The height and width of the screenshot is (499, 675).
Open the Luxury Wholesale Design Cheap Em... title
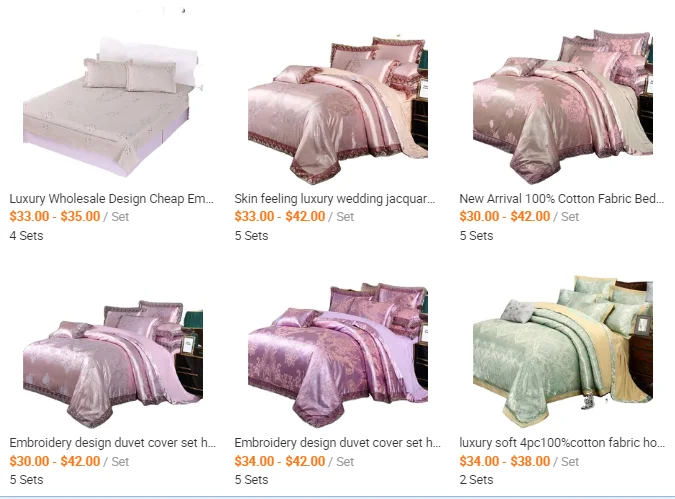coord(111,199)
